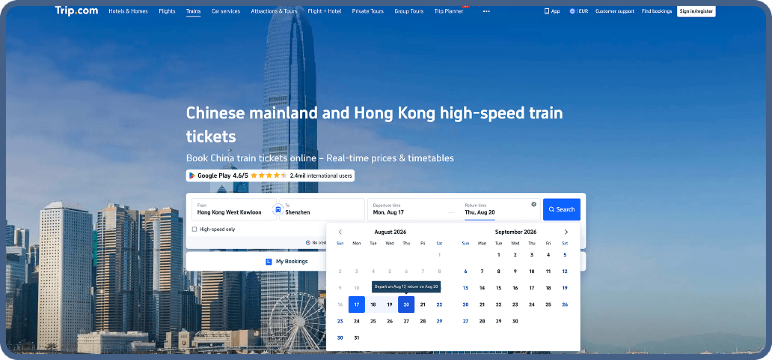Go to previous month in calendar
The width and height of the screenshot is (772, 360).
340,232
